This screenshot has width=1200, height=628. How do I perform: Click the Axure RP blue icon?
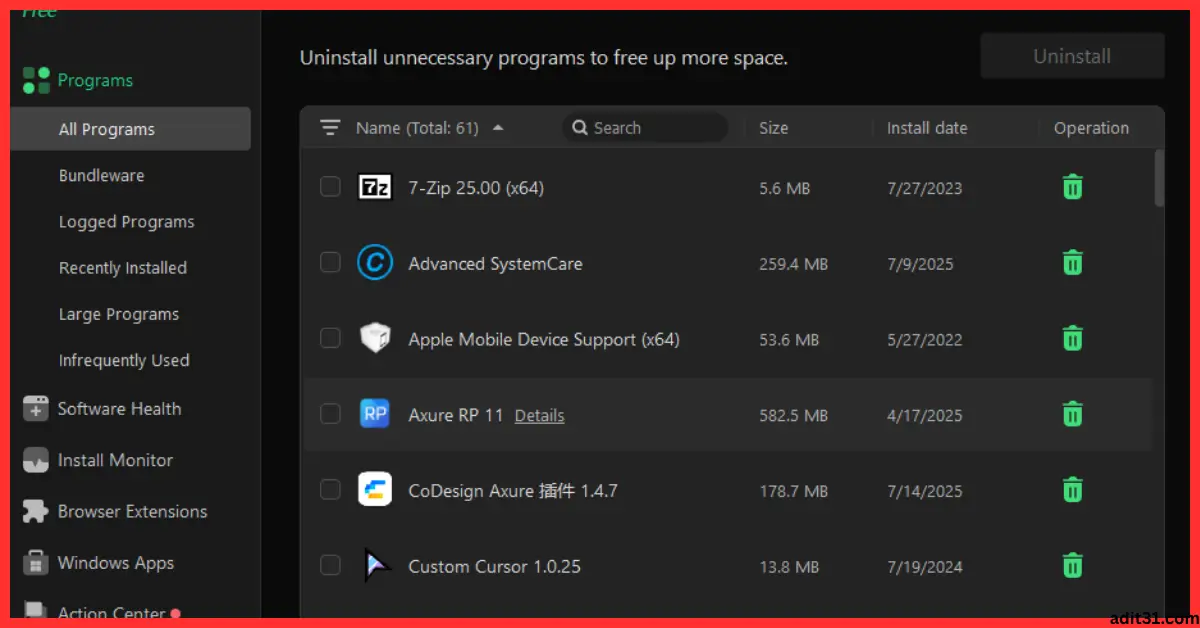pos(375,414)
